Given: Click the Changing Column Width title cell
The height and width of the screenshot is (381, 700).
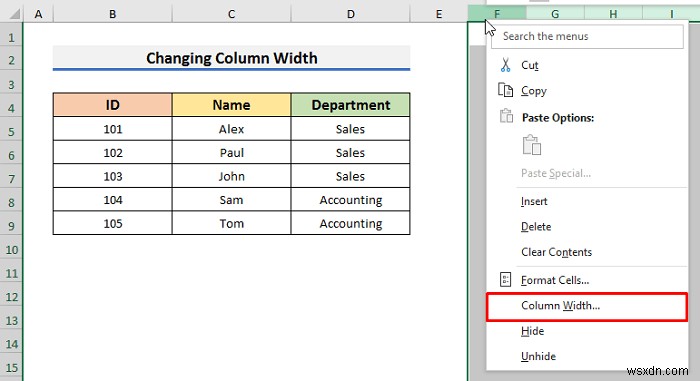Looking at the screenshot, I should [x=231, y=58].
